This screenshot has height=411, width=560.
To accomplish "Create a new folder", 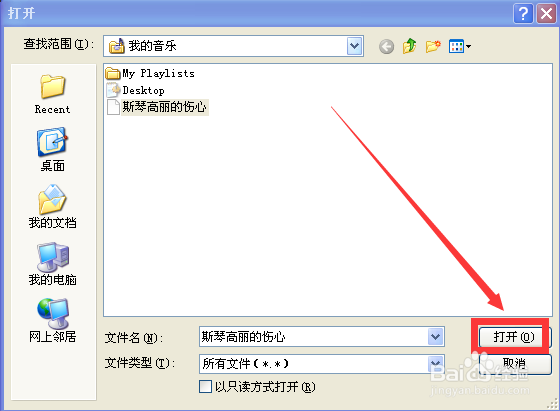I will click(433, 46).
